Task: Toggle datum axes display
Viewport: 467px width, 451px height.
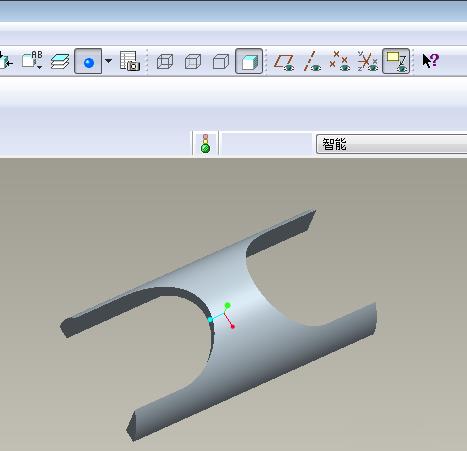Action: [312, 61]
